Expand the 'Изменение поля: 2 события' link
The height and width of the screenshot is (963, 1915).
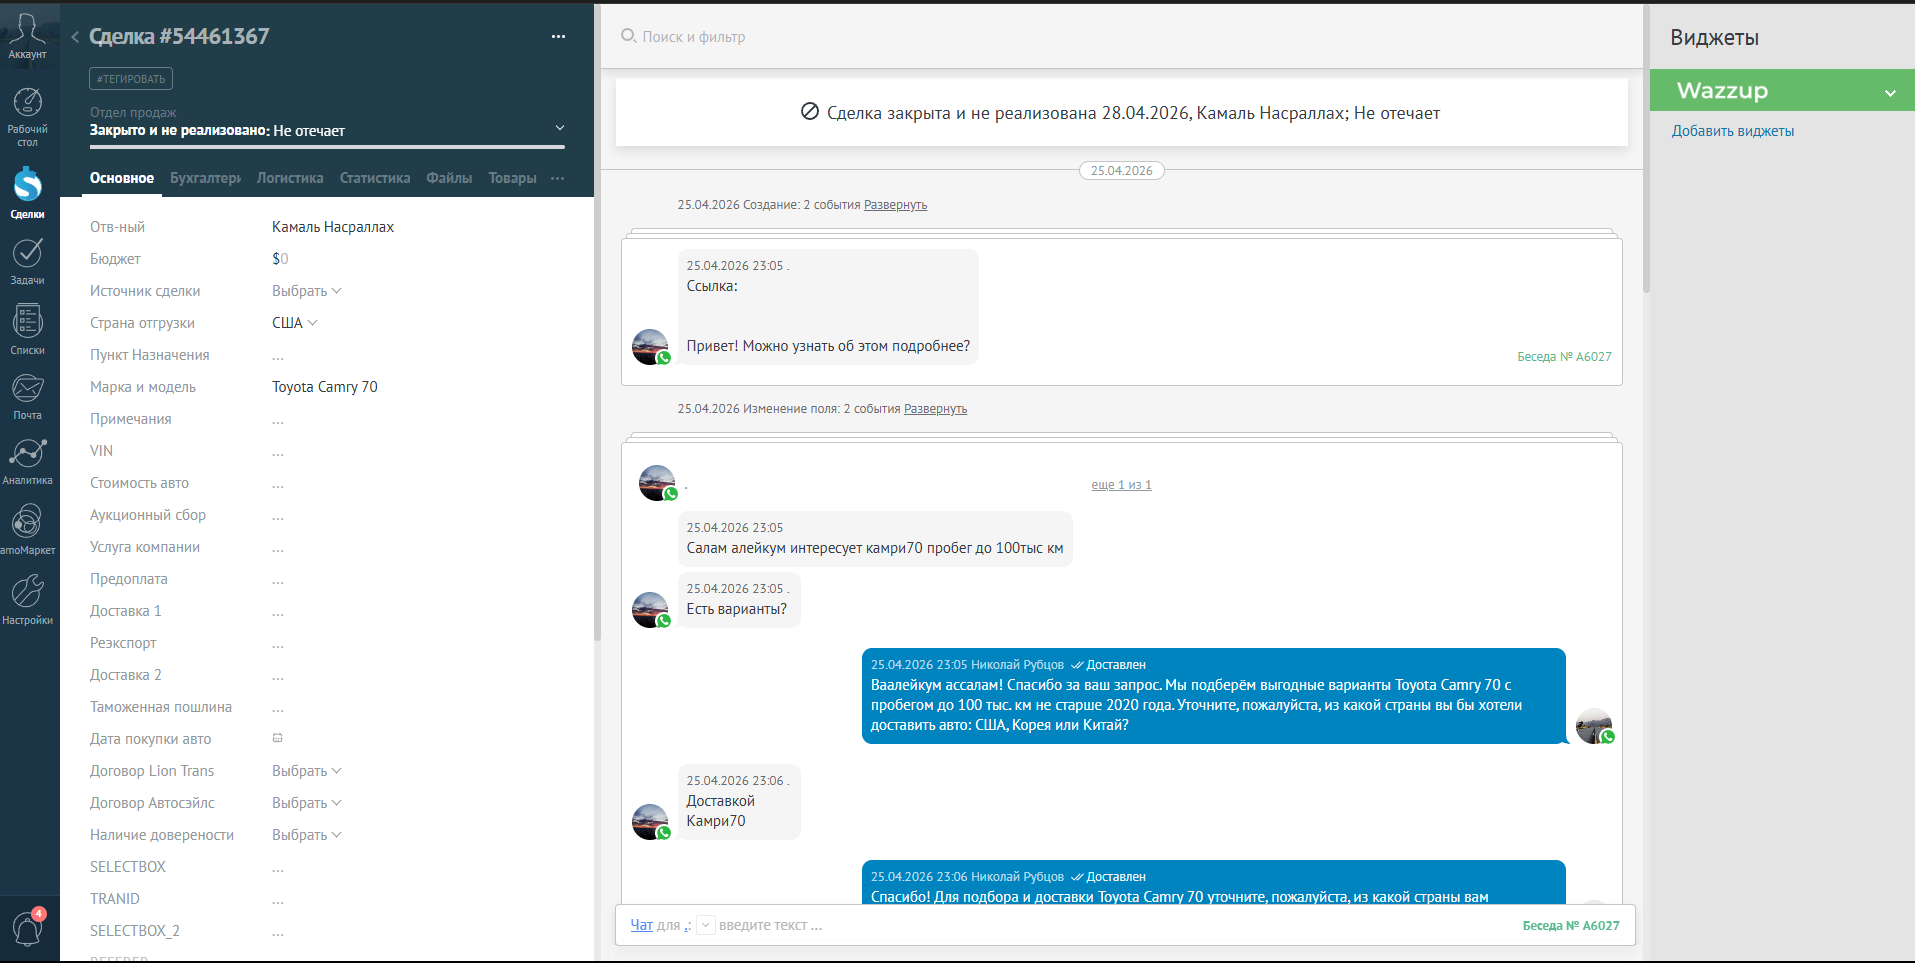click(935, 409)
